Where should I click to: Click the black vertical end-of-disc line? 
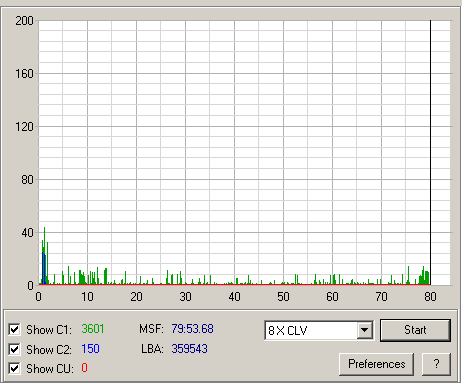click(430, 152)
